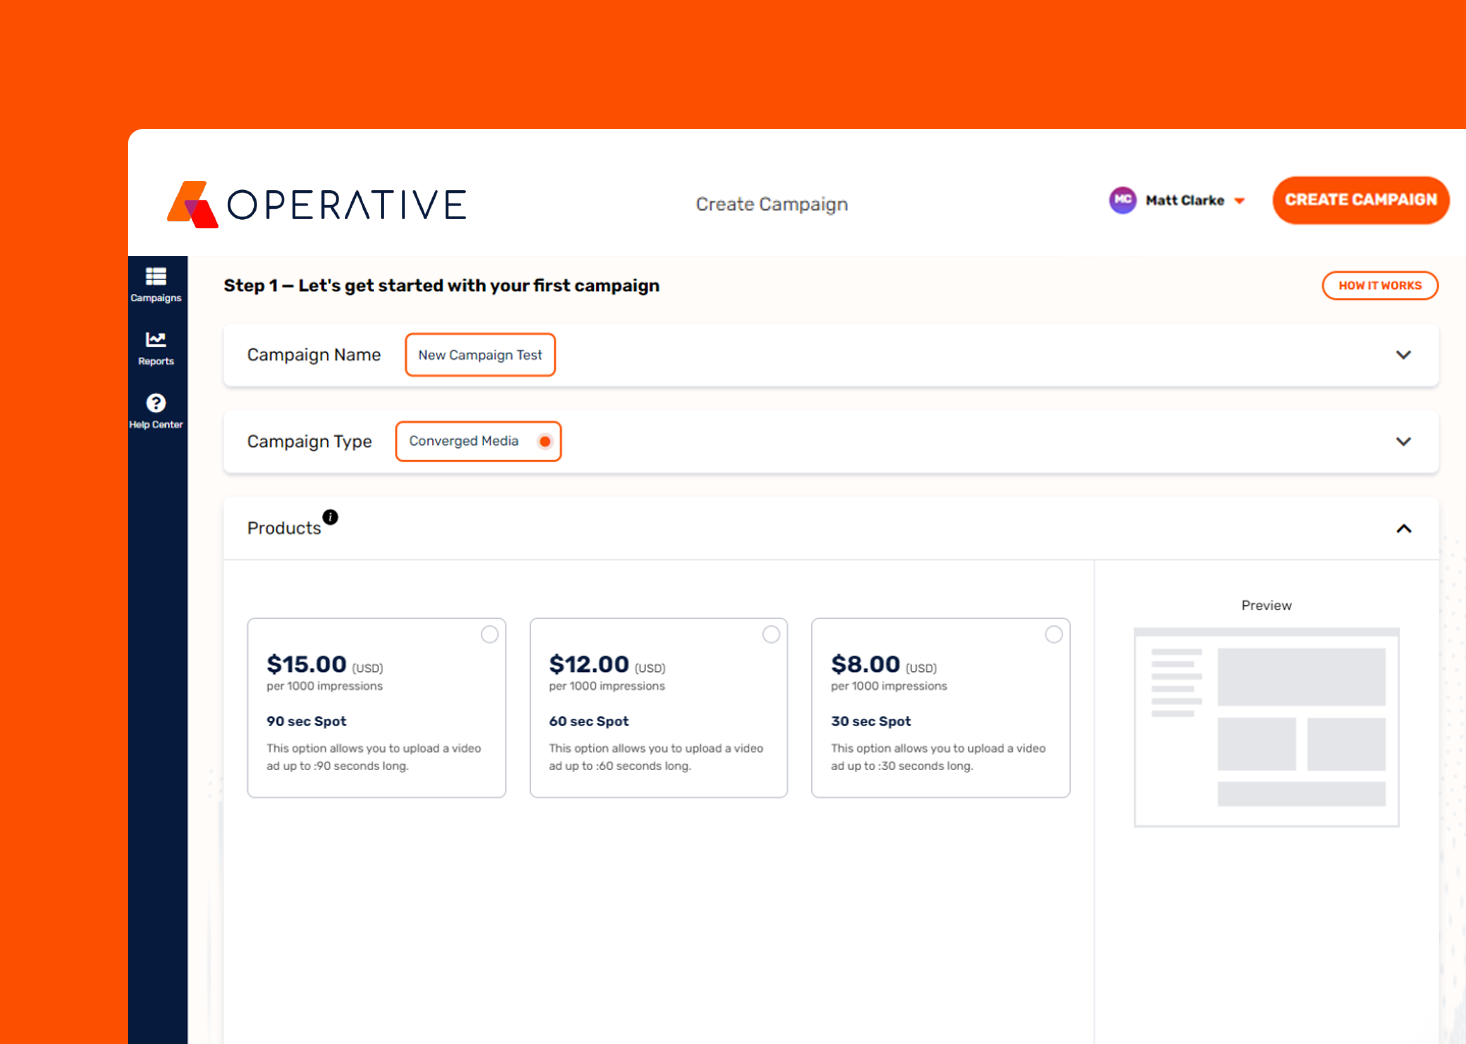Click the Preview thumbnail
The width and height of the screenshot is (1466, 1044).
tap(1266, 727)
